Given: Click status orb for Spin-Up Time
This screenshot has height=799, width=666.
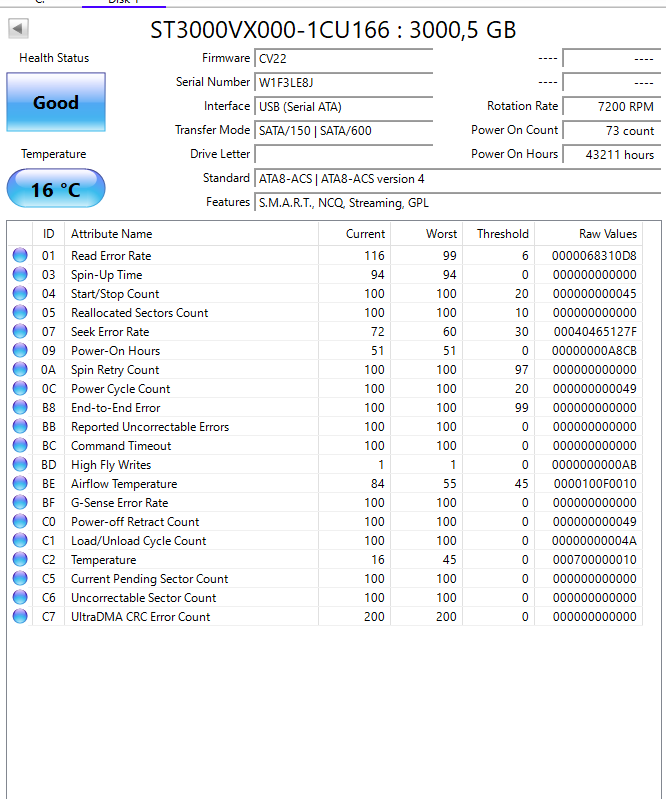Looking at the screenshot, I should point(20,275).
